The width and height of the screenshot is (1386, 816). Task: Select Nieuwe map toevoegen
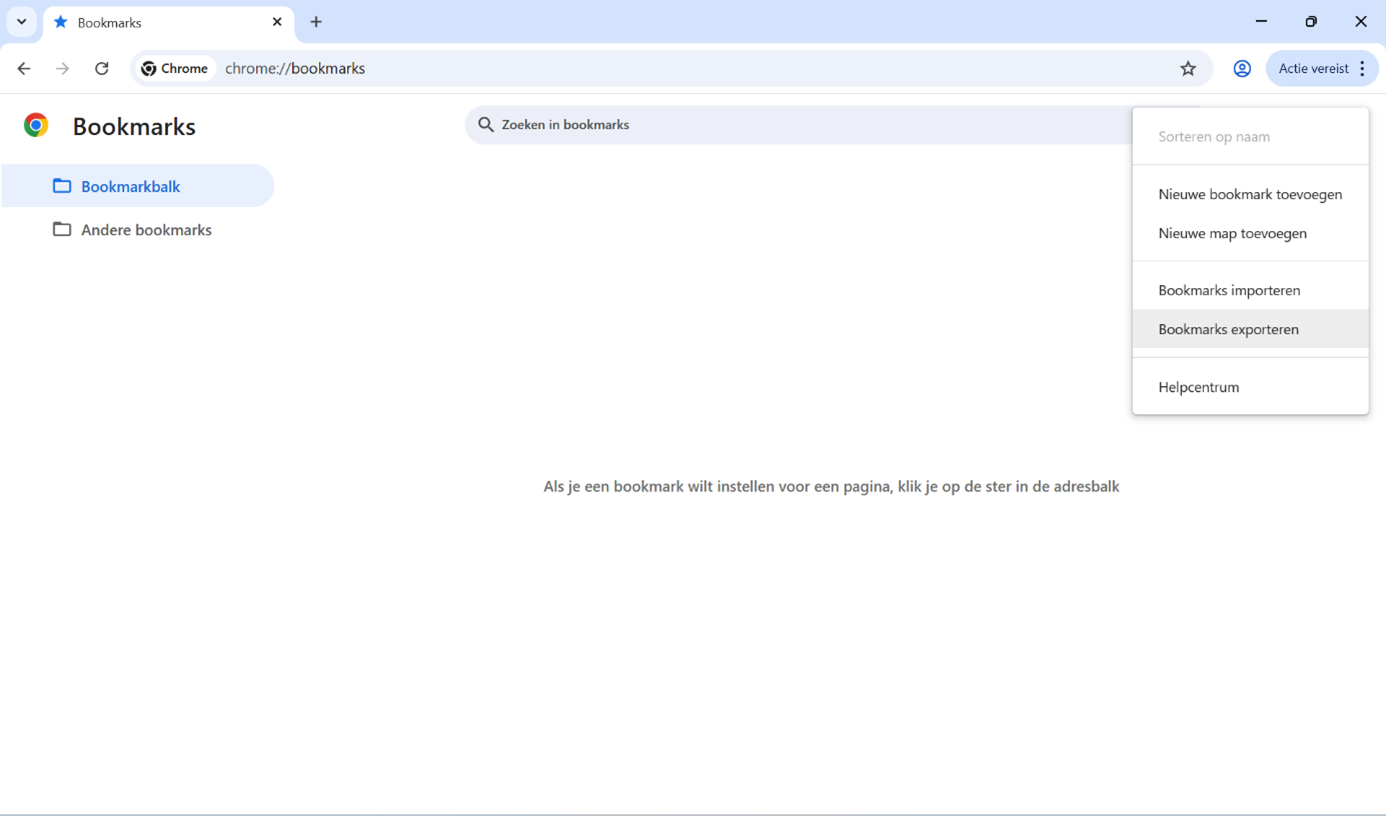click(x=1232, y=233)
